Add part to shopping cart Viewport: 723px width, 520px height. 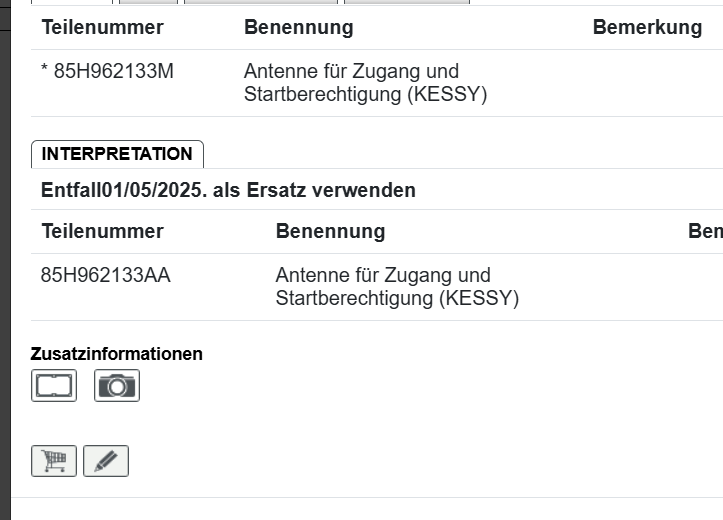[54, 461]
